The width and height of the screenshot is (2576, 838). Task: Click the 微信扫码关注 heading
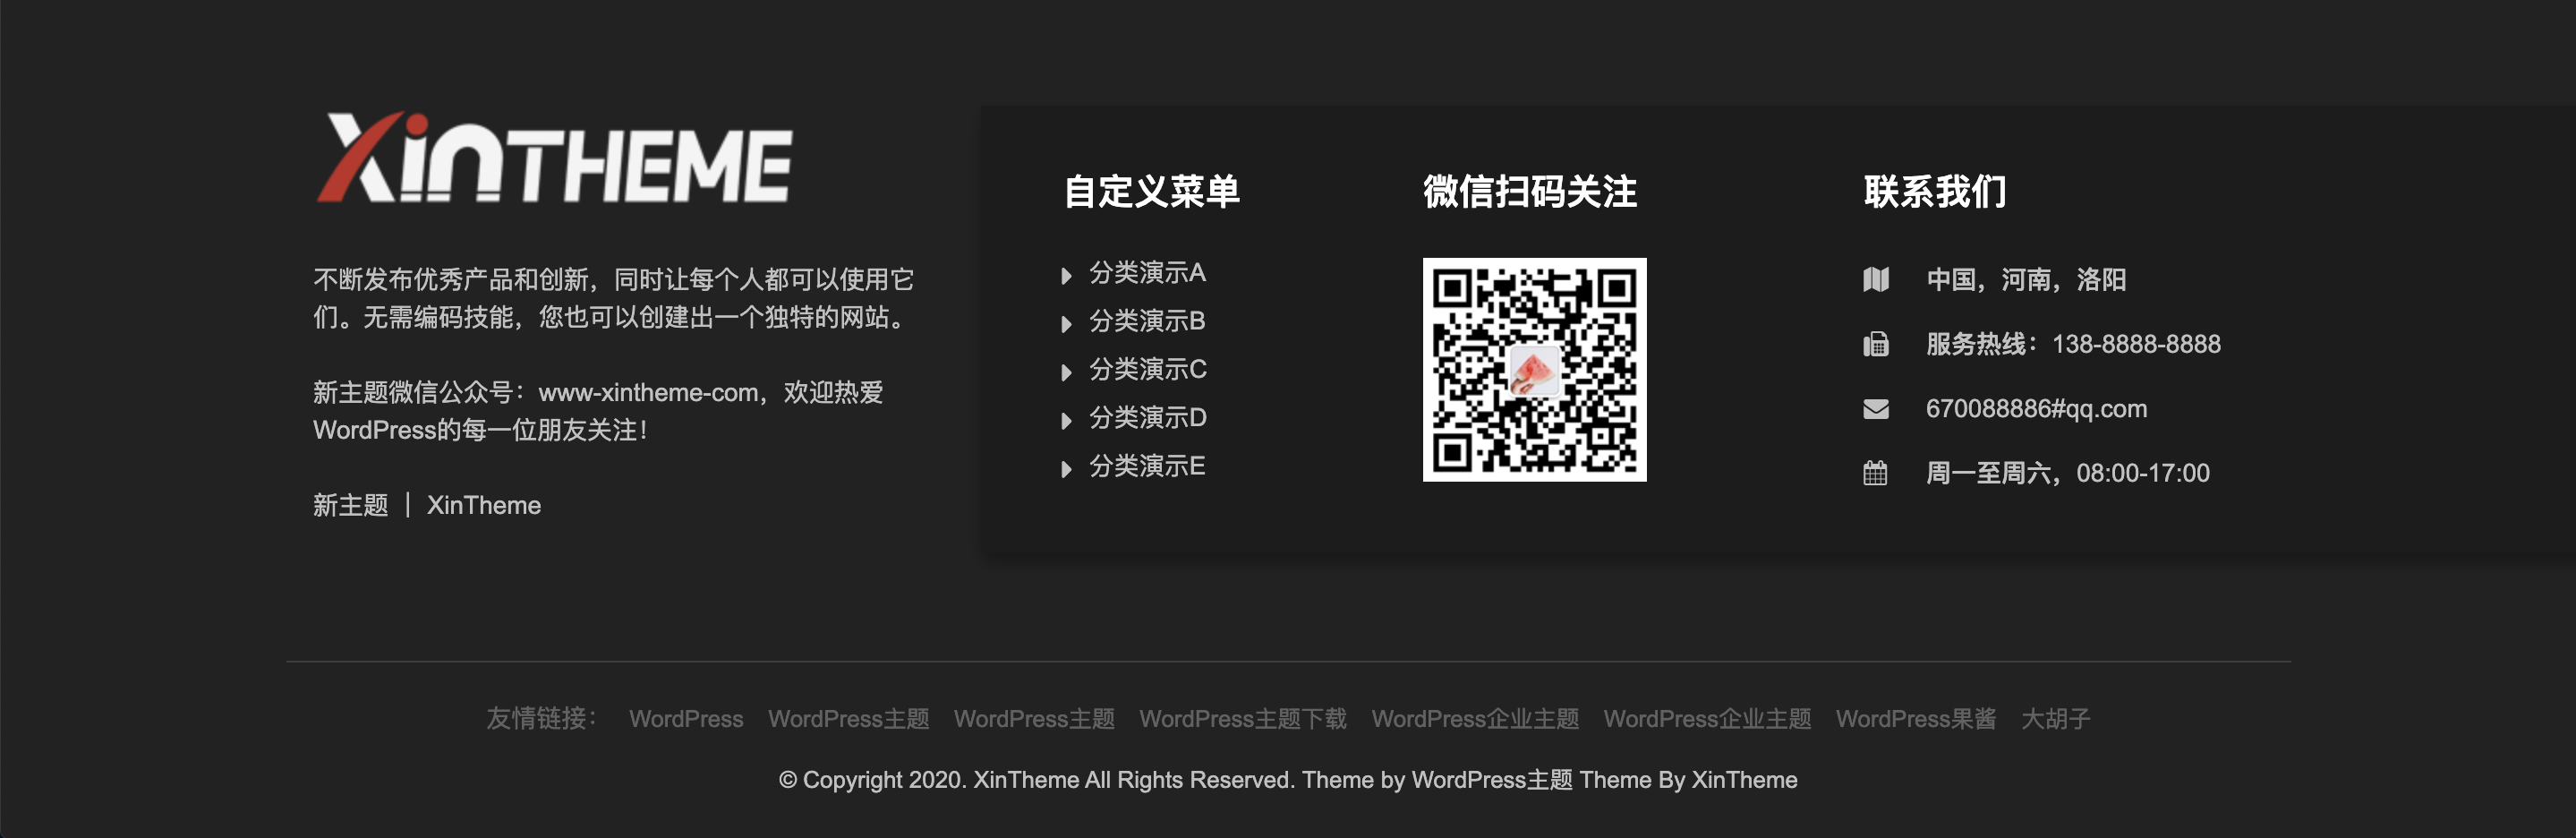1530,191
